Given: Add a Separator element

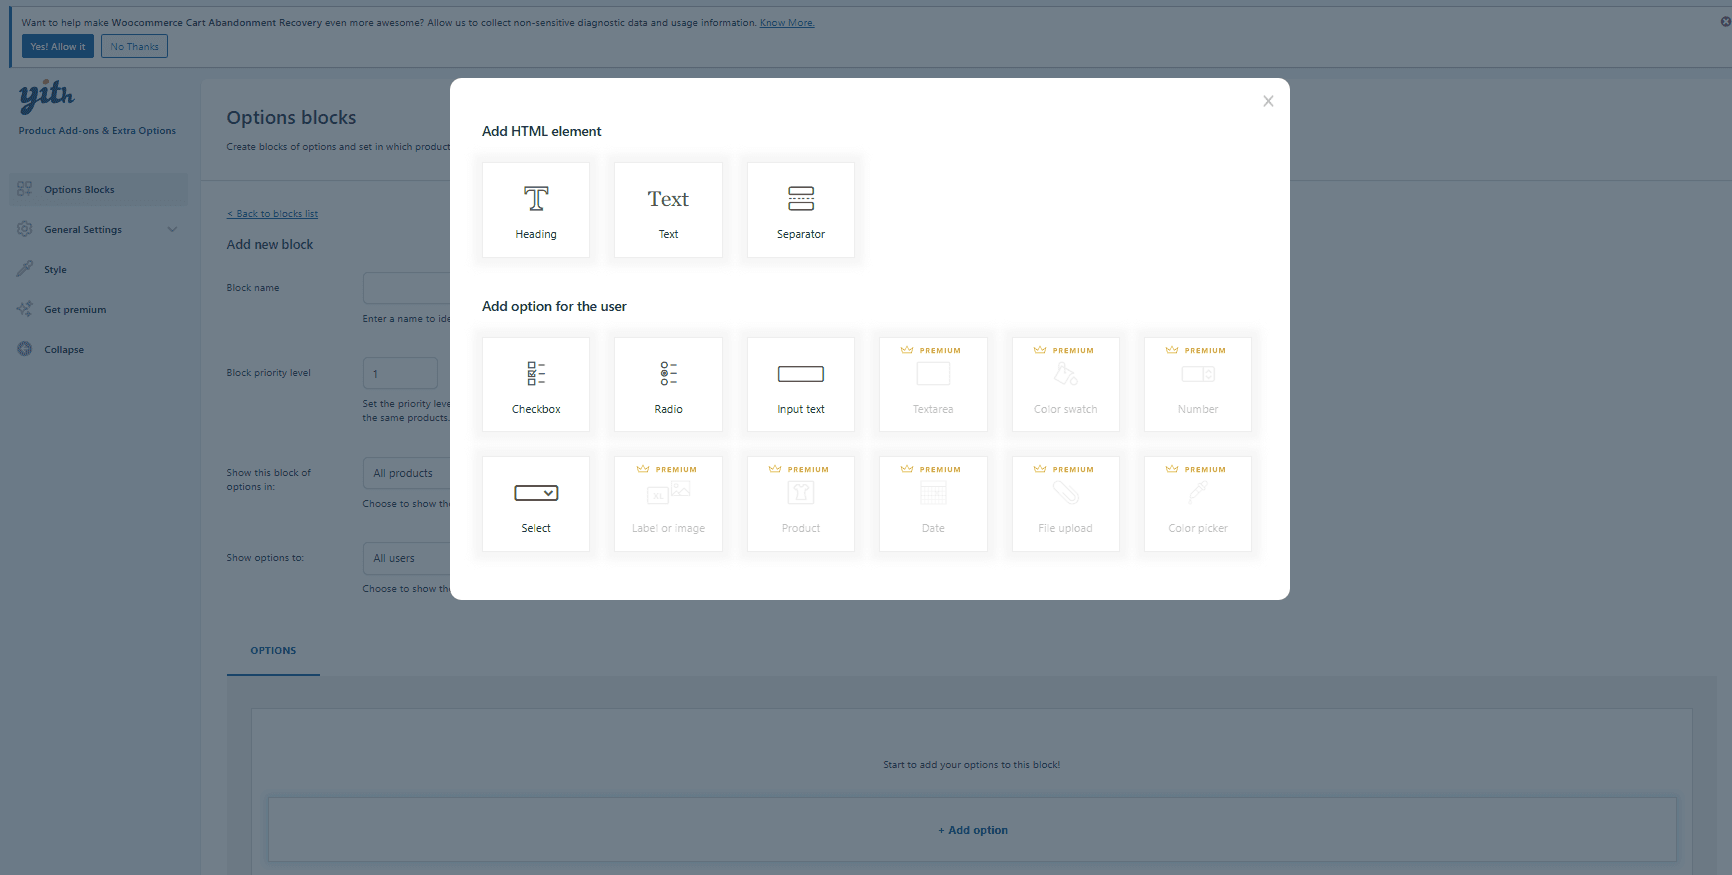Looking at the screenshot, I should point(801,210).
